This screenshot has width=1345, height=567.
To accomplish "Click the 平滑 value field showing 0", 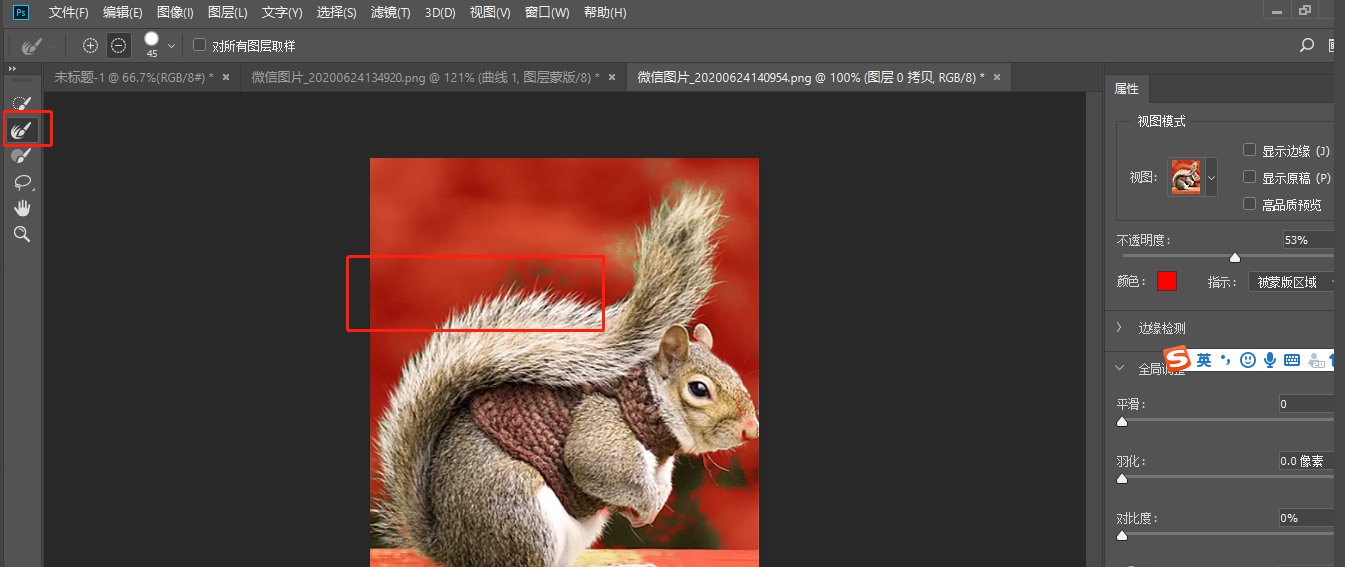I will pos(1306,404).
